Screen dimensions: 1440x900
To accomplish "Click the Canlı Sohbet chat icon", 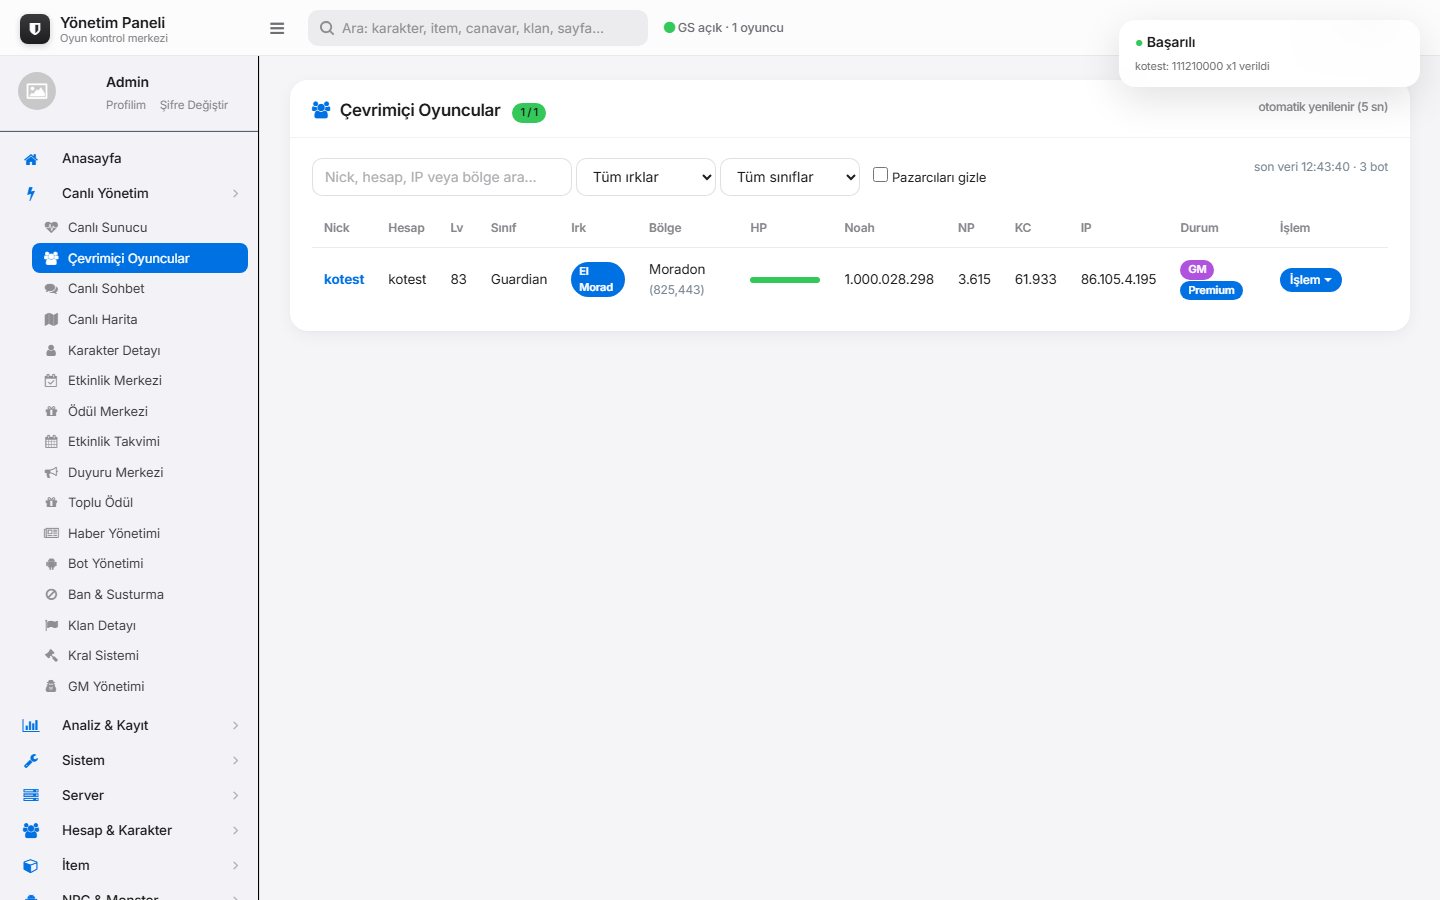I will [51, 289].
